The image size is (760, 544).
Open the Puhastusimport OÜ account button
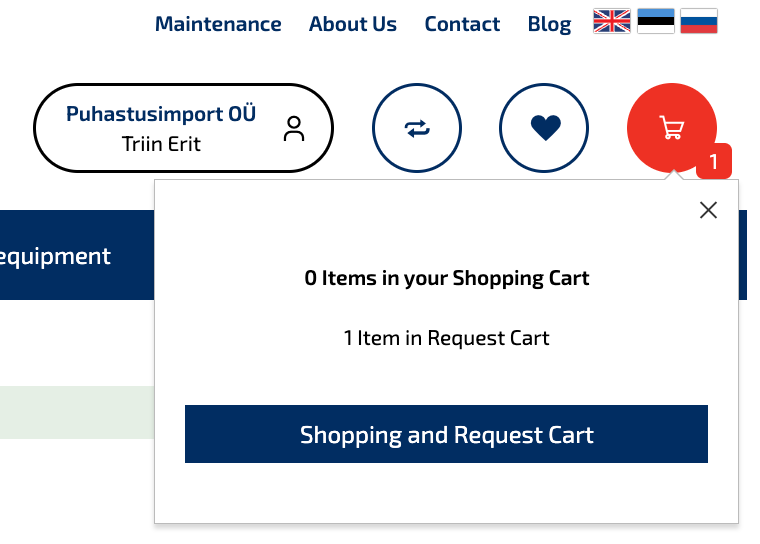coord(183,128)
